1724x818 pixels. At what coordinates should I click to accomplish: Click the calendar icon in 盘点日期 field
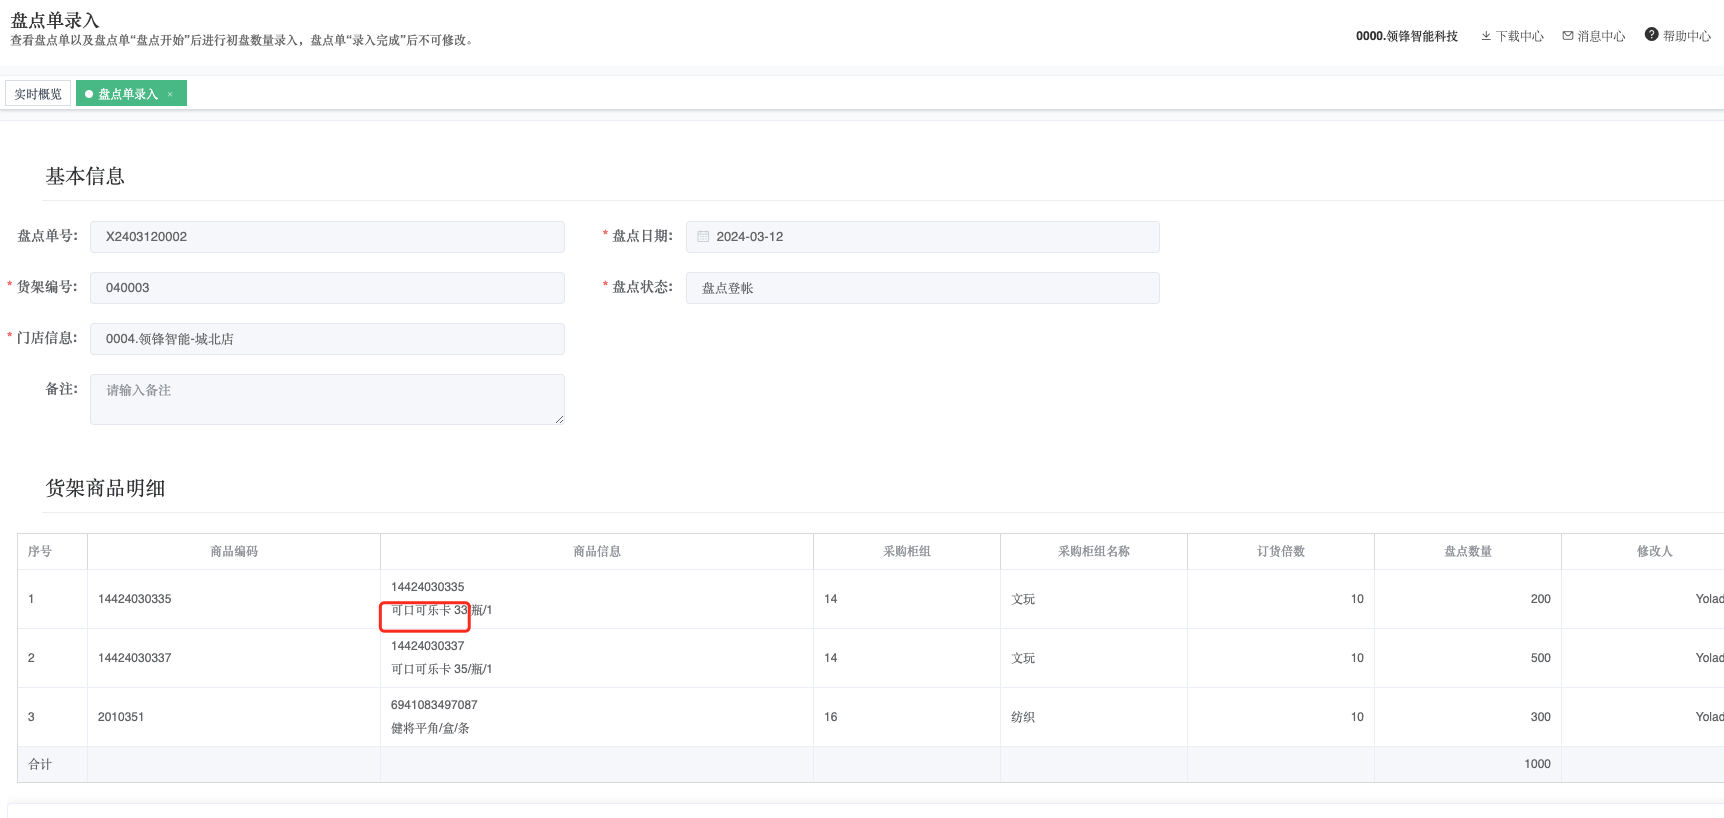tap(703, 237)
